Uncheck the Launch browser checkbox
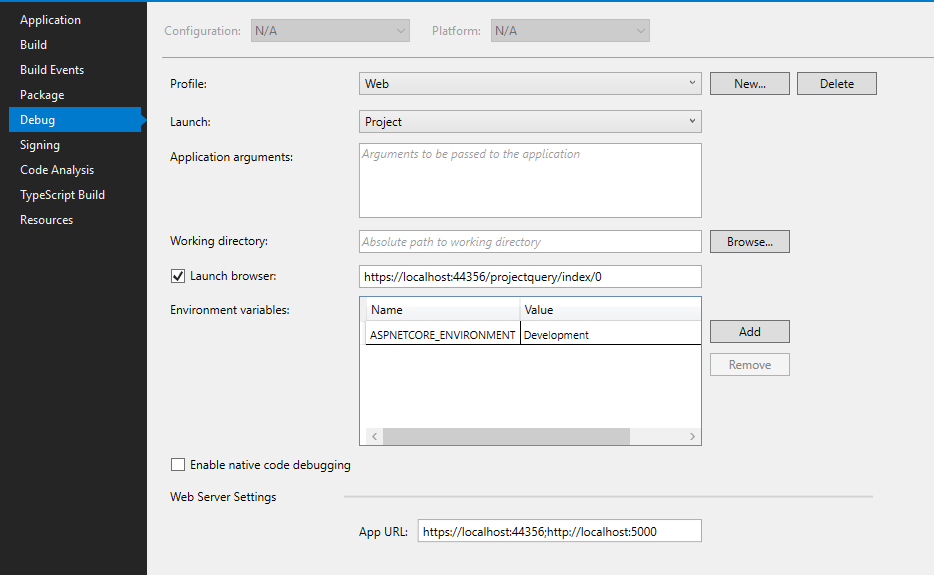The image size is (934, 575). (178, 276)
